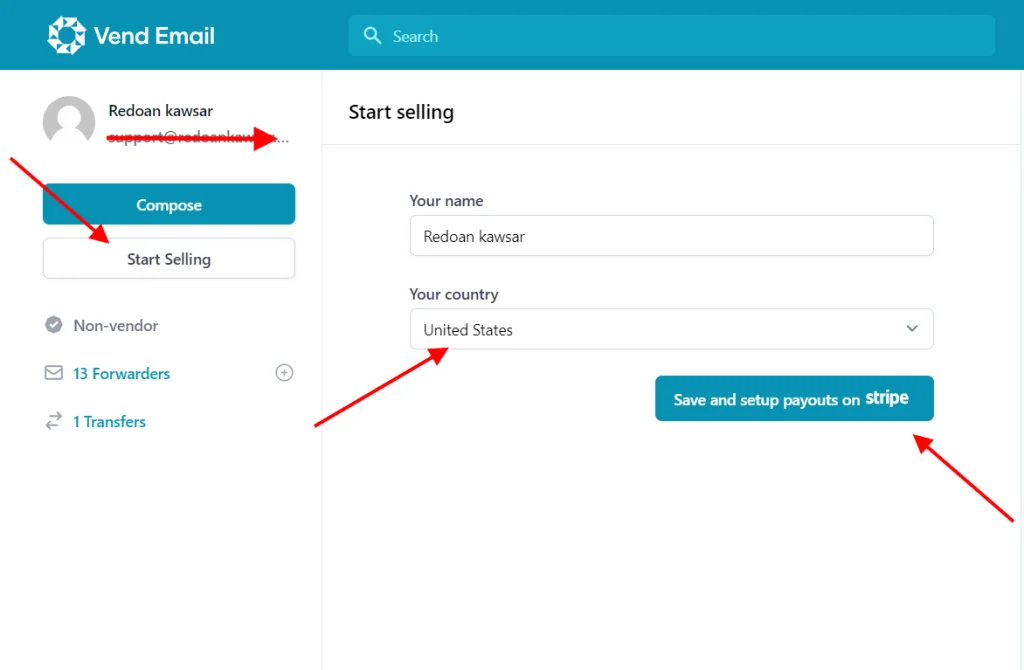1024x670 pixels.
Task: Expand country list using the chevron
Action: tap(912, 328)
